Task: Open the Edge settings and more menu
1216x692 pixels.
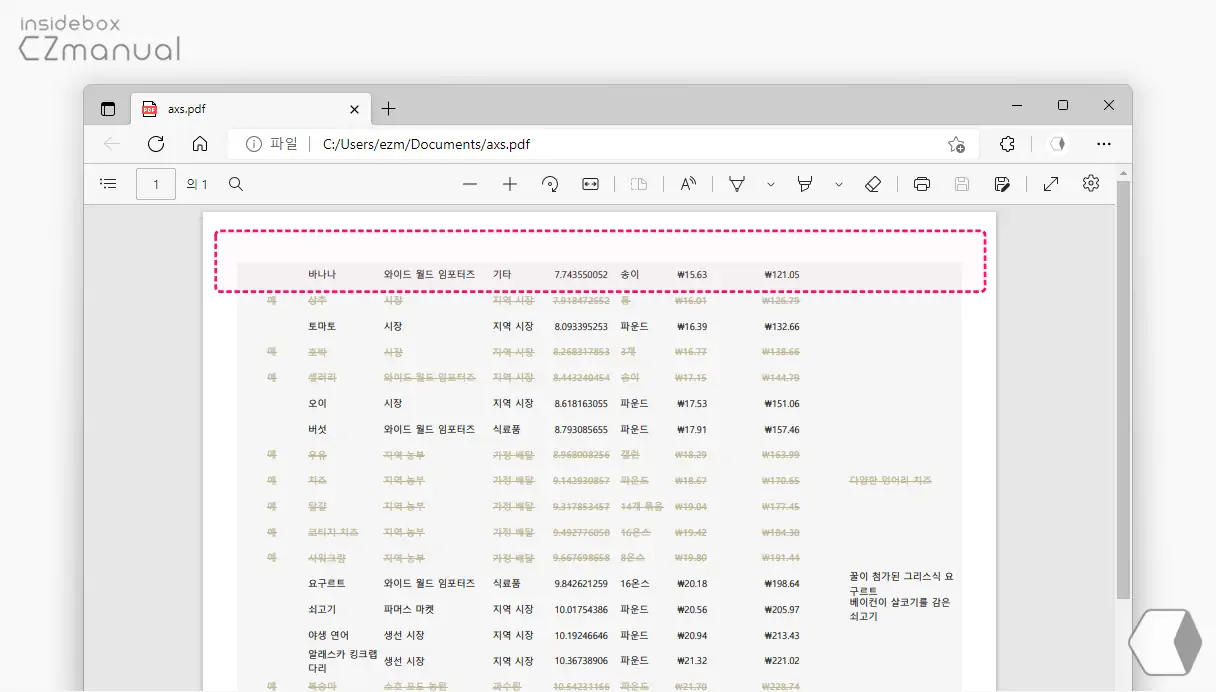Action: pyautogui.click(x=1104, y=144)
